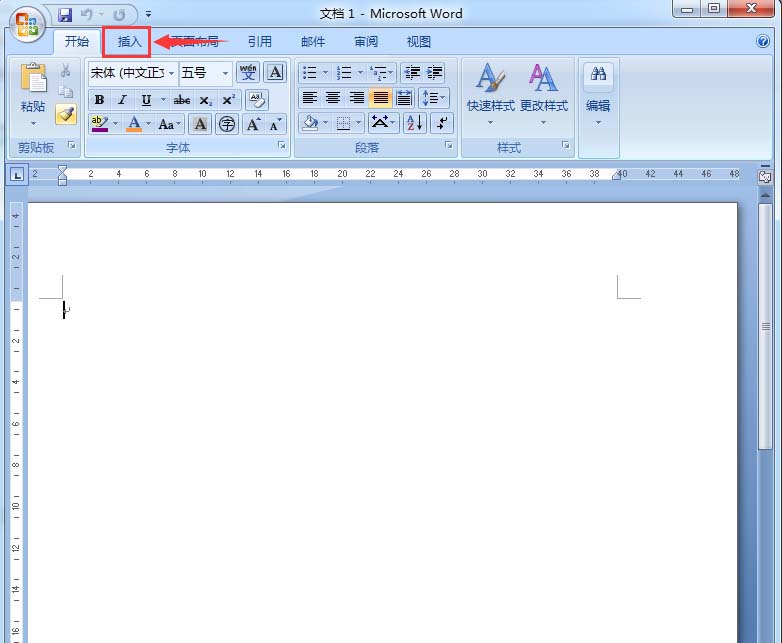This screenshot has width=782, height=643.
Task: Apply distributed alignment
Action: 403,98
